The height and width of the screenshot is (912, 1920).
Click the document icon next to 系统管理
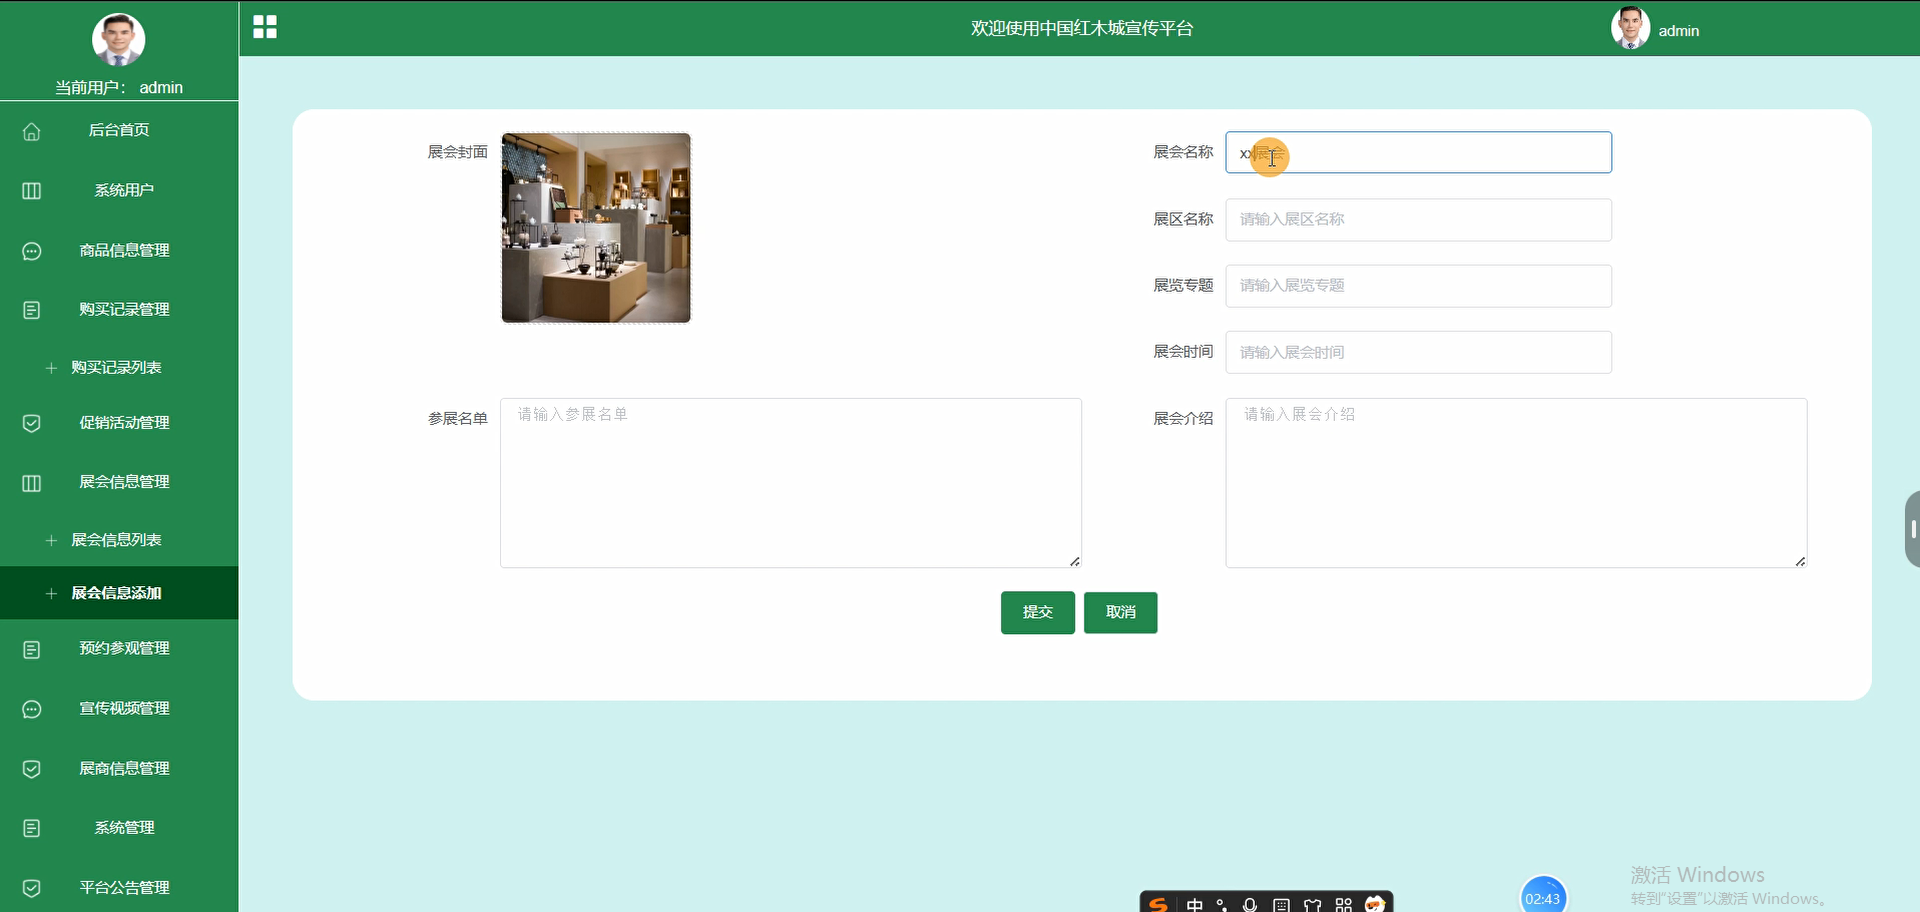click(31, 828)
